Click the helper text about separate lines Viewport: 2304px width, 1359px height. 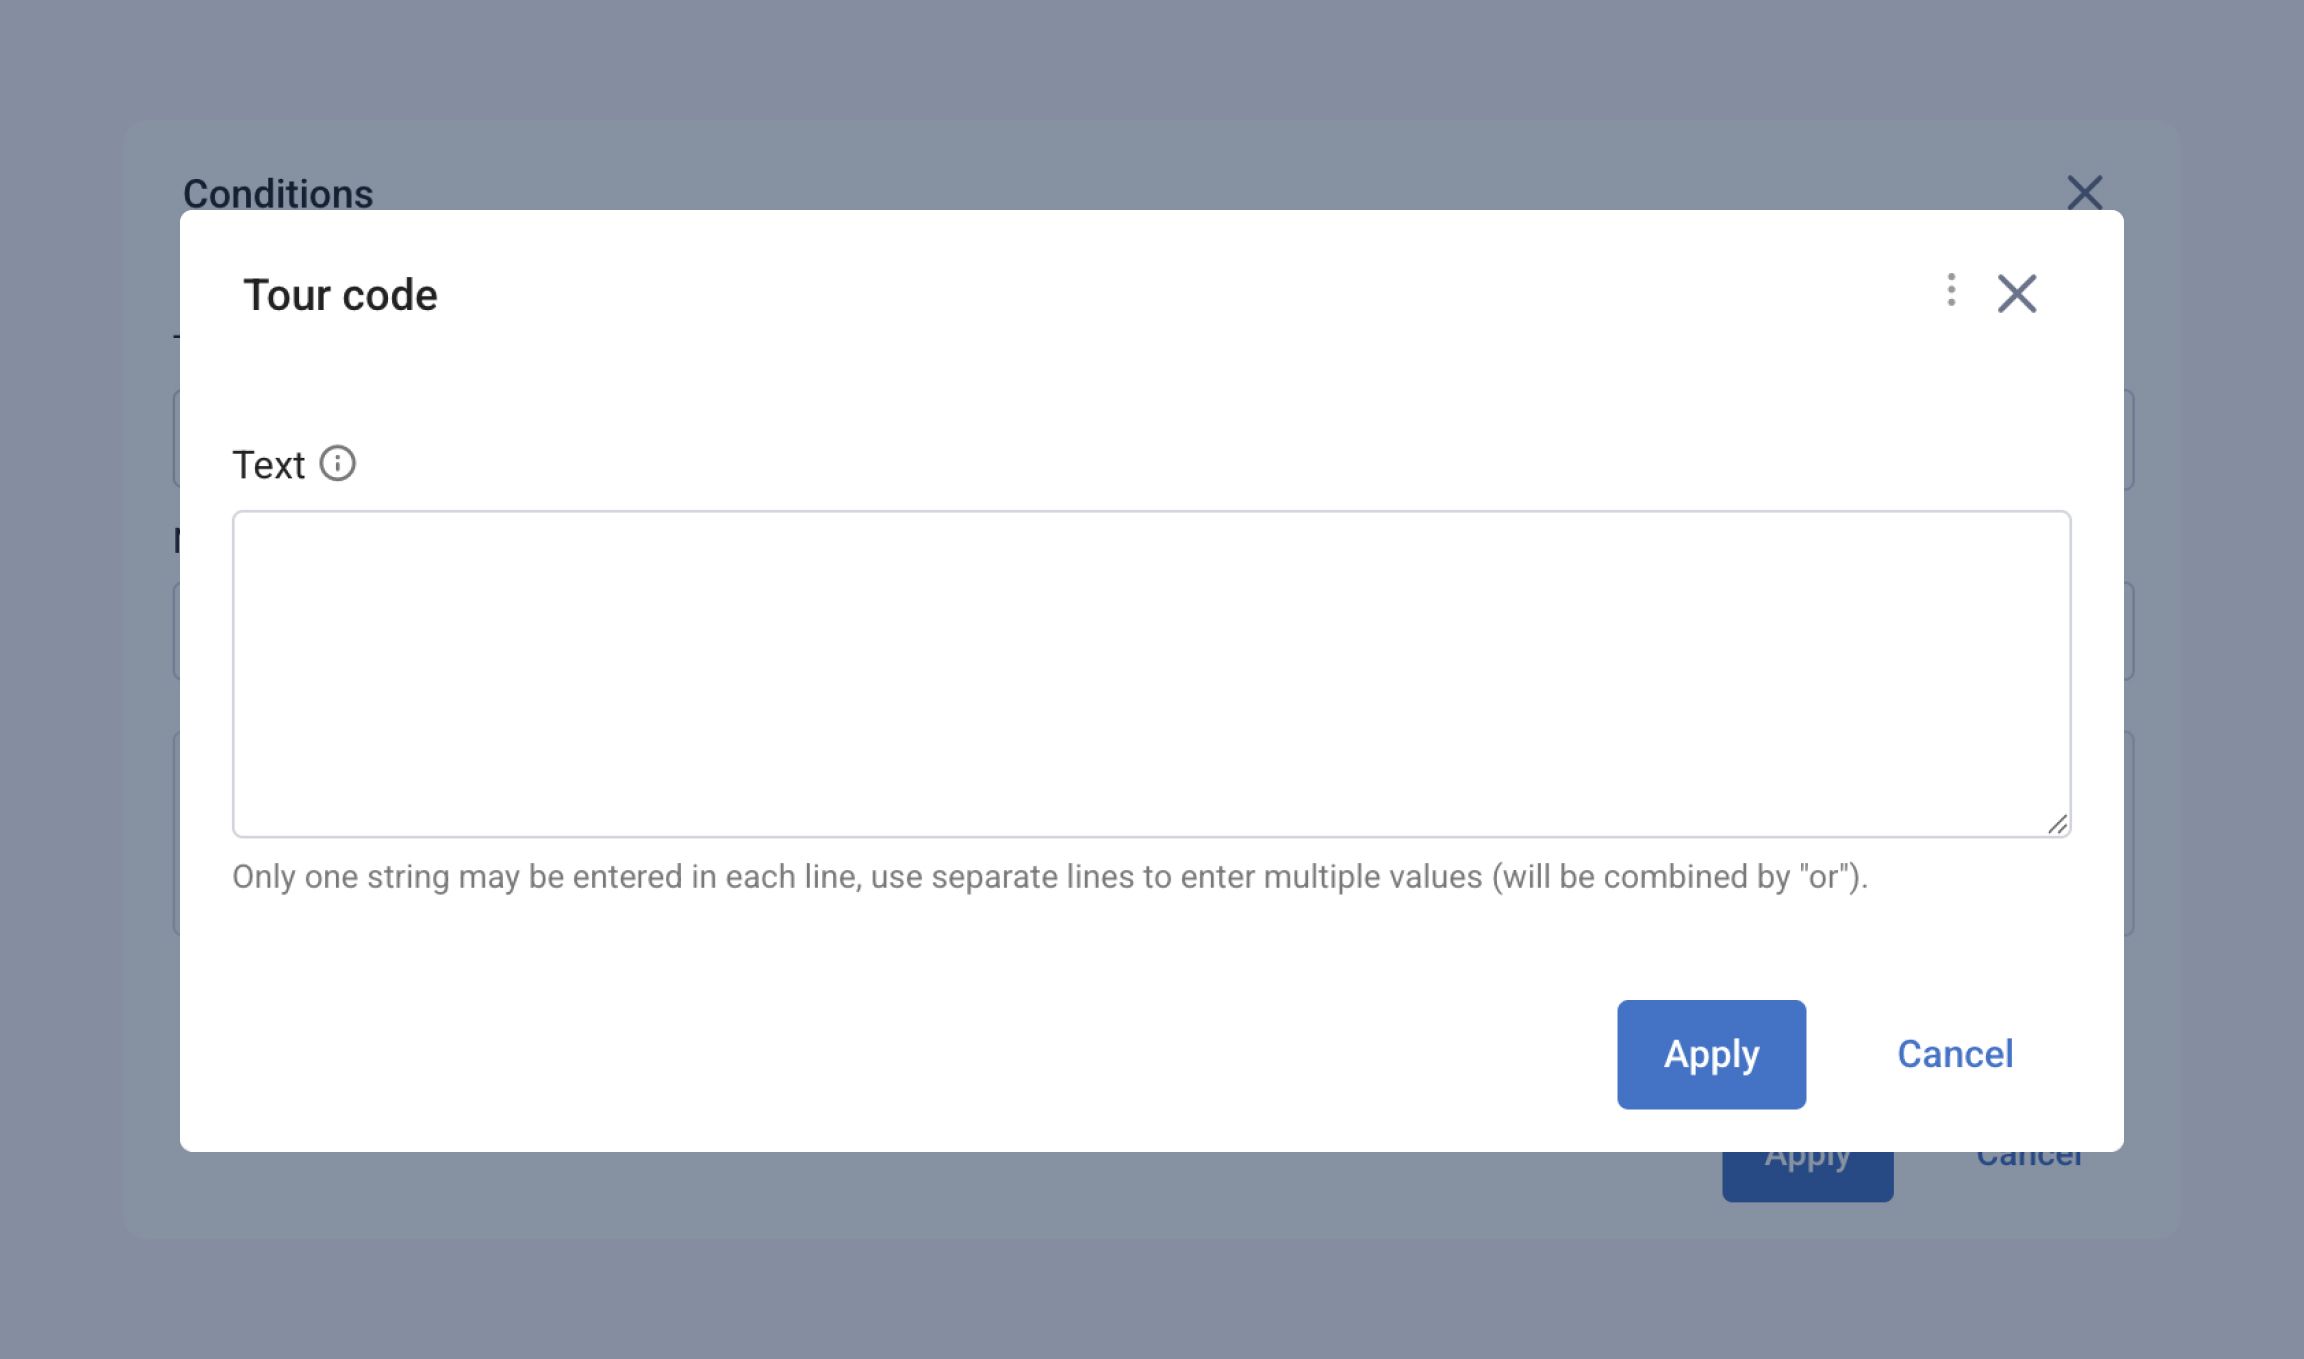click(x=1049, y=877)
